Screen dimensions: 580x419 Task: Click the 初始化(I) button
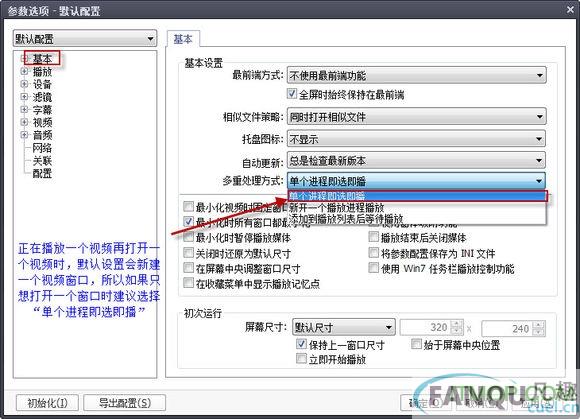[47, 402]
